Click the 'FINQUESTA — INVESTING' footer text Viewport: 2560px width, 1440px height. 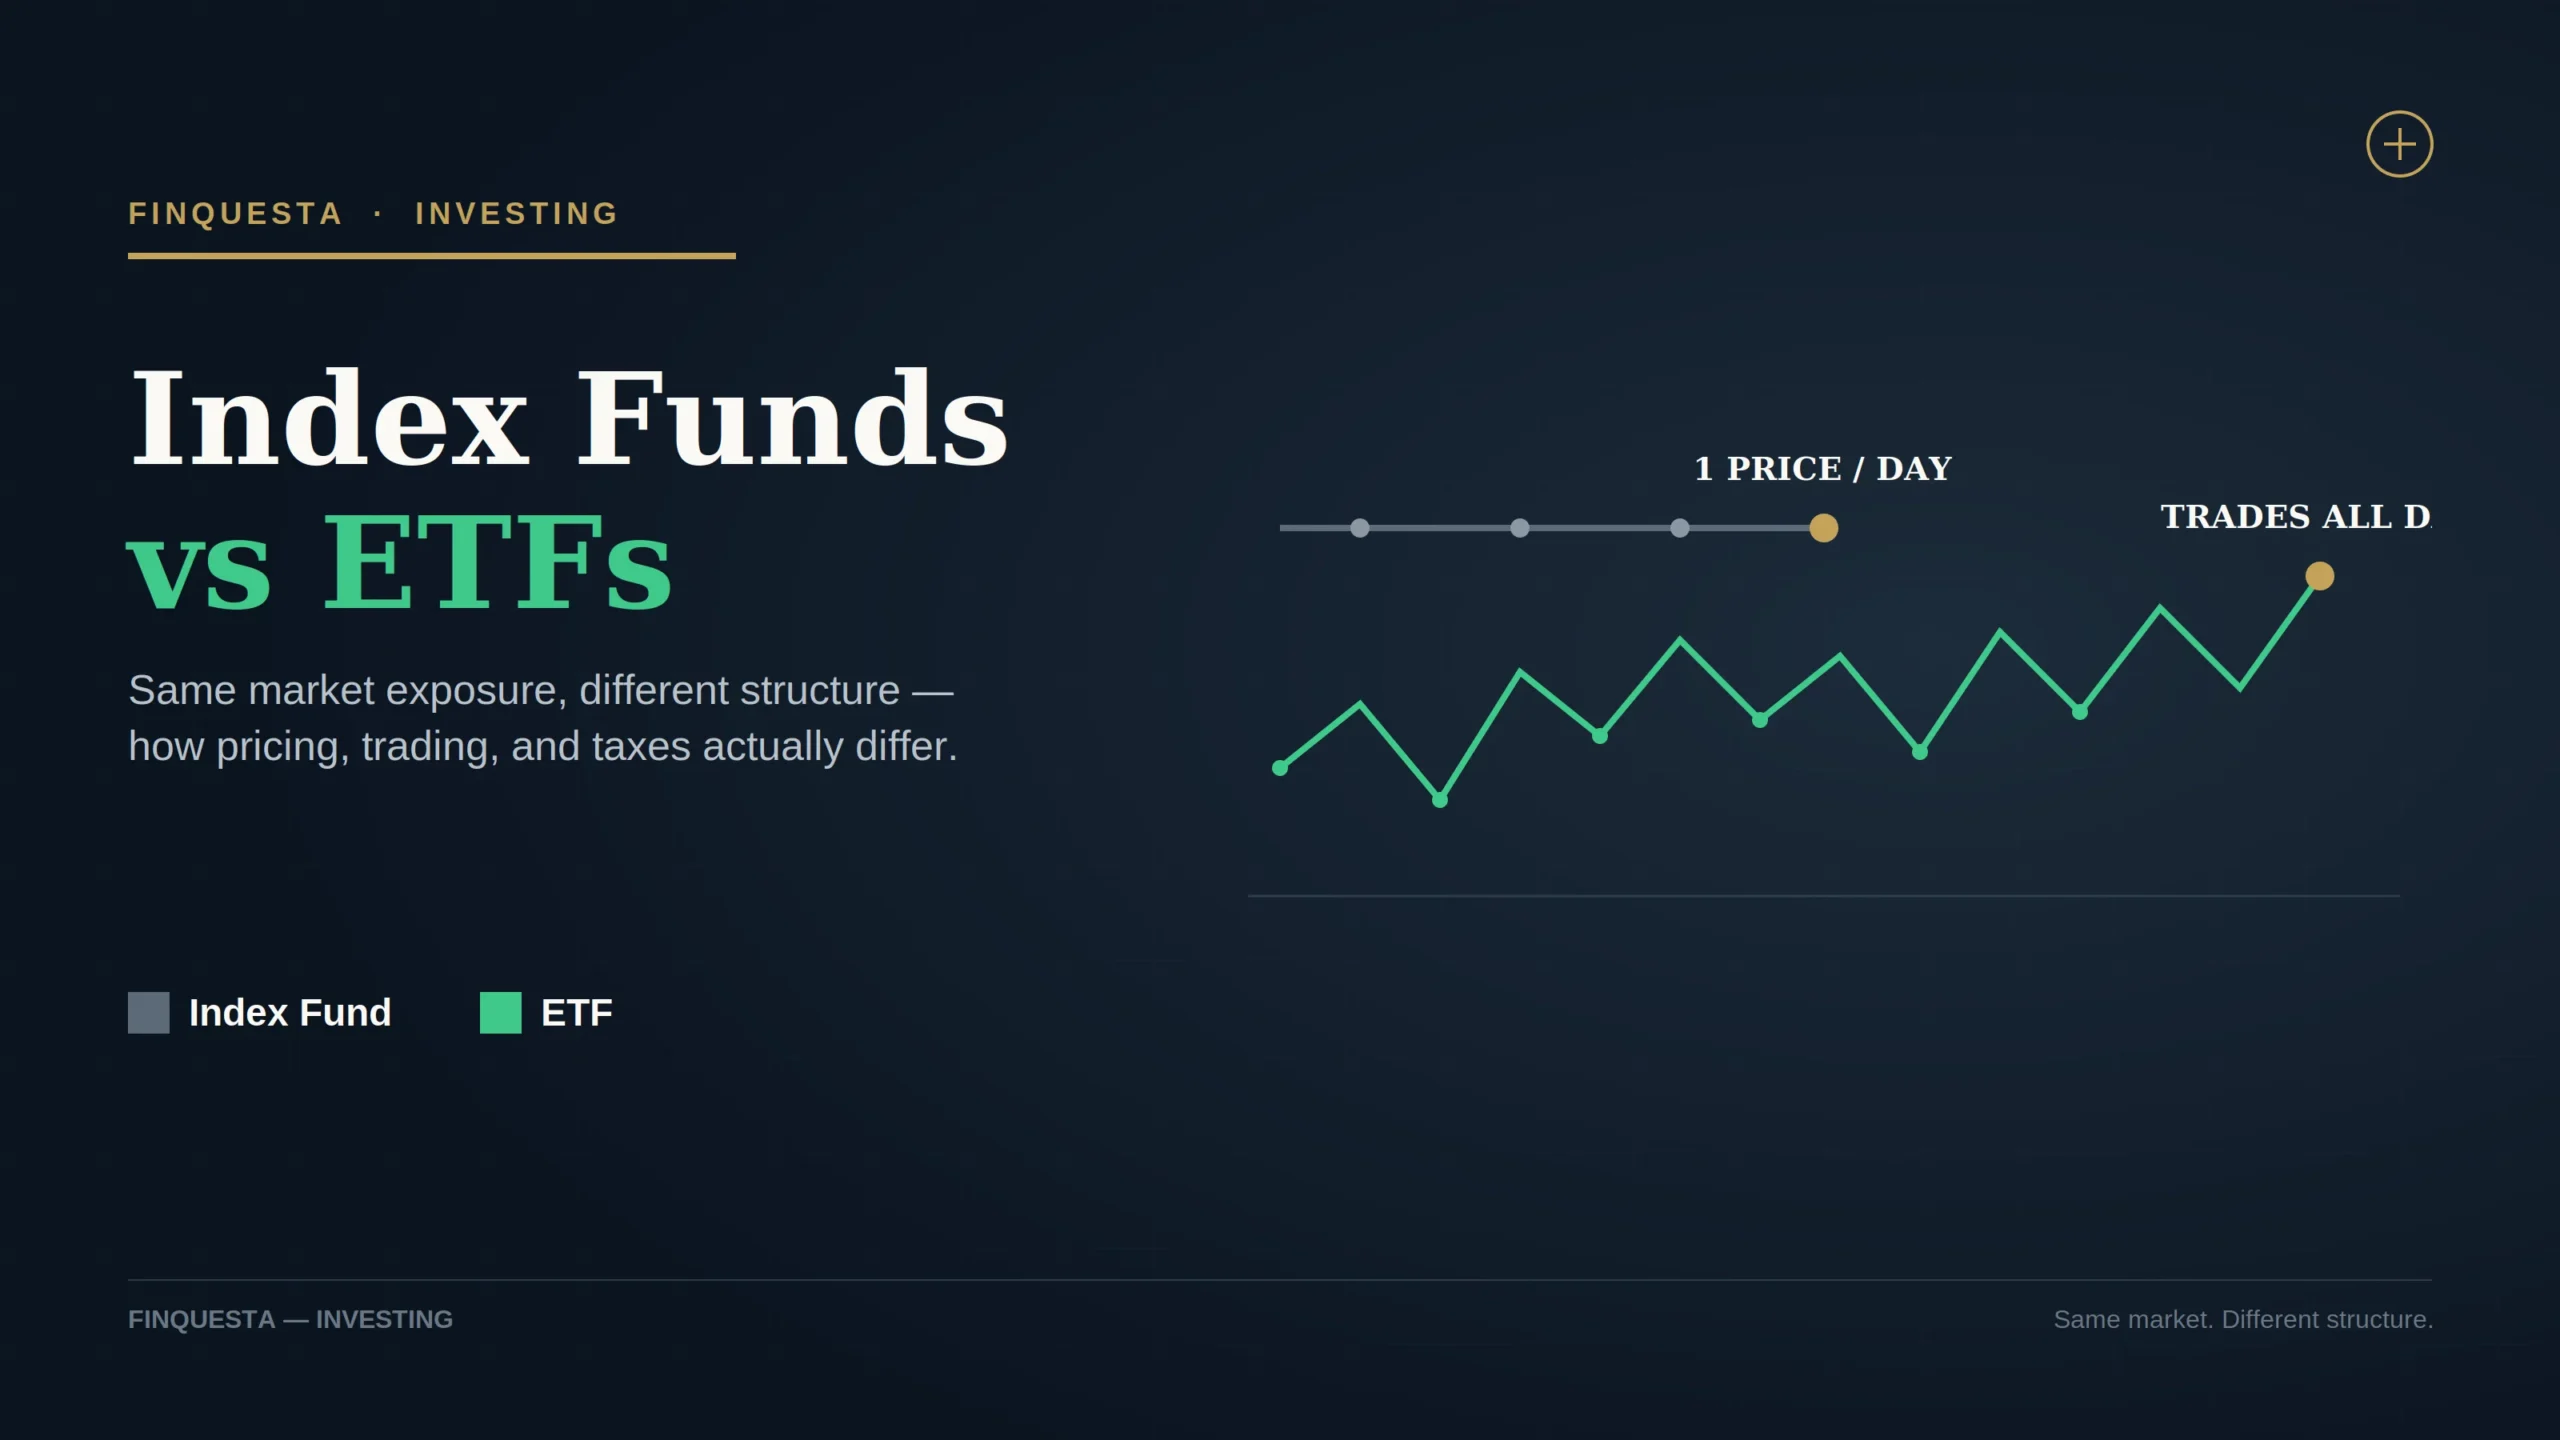pos(290,1319)
